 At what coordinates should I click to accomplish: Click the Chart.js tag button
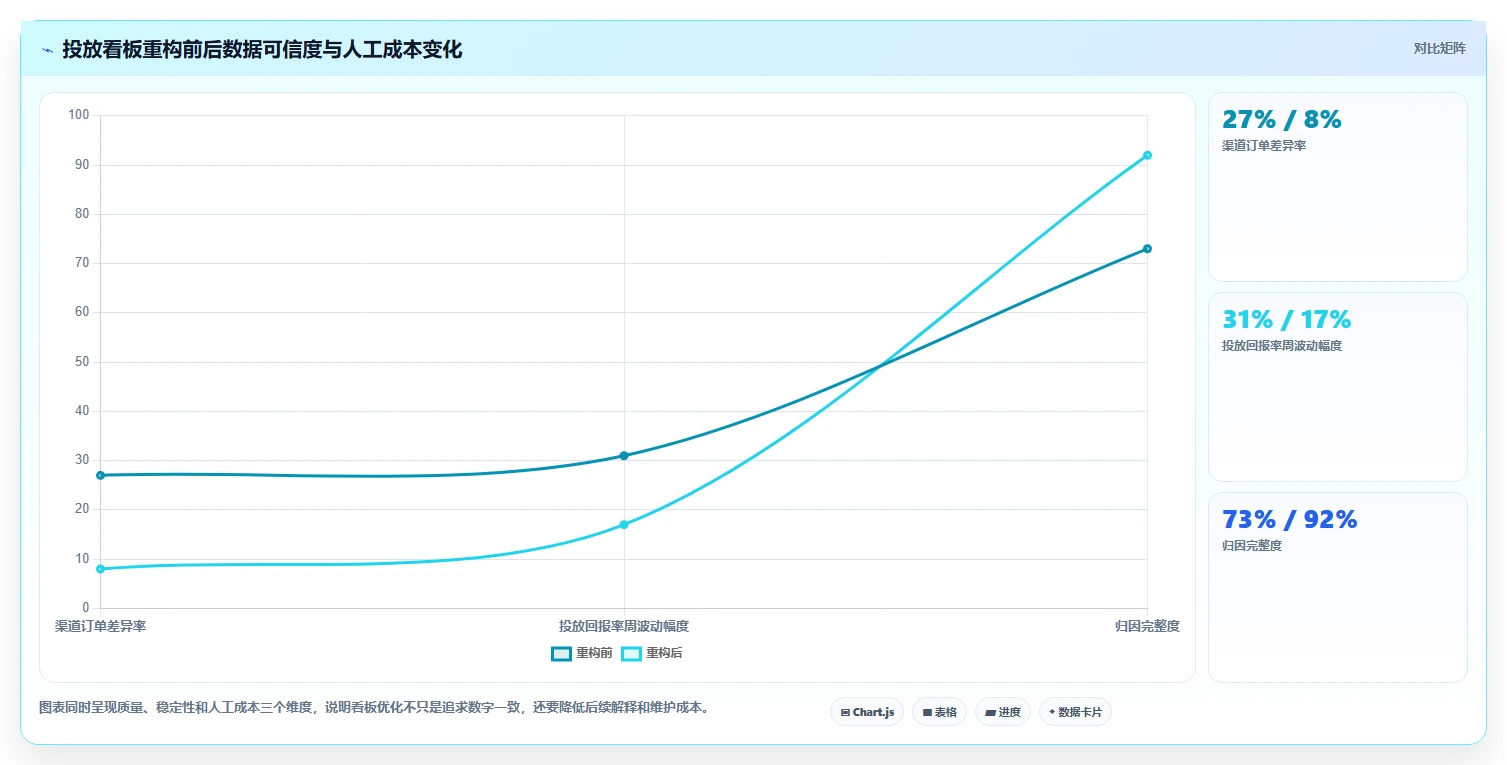tap(867, 712)
